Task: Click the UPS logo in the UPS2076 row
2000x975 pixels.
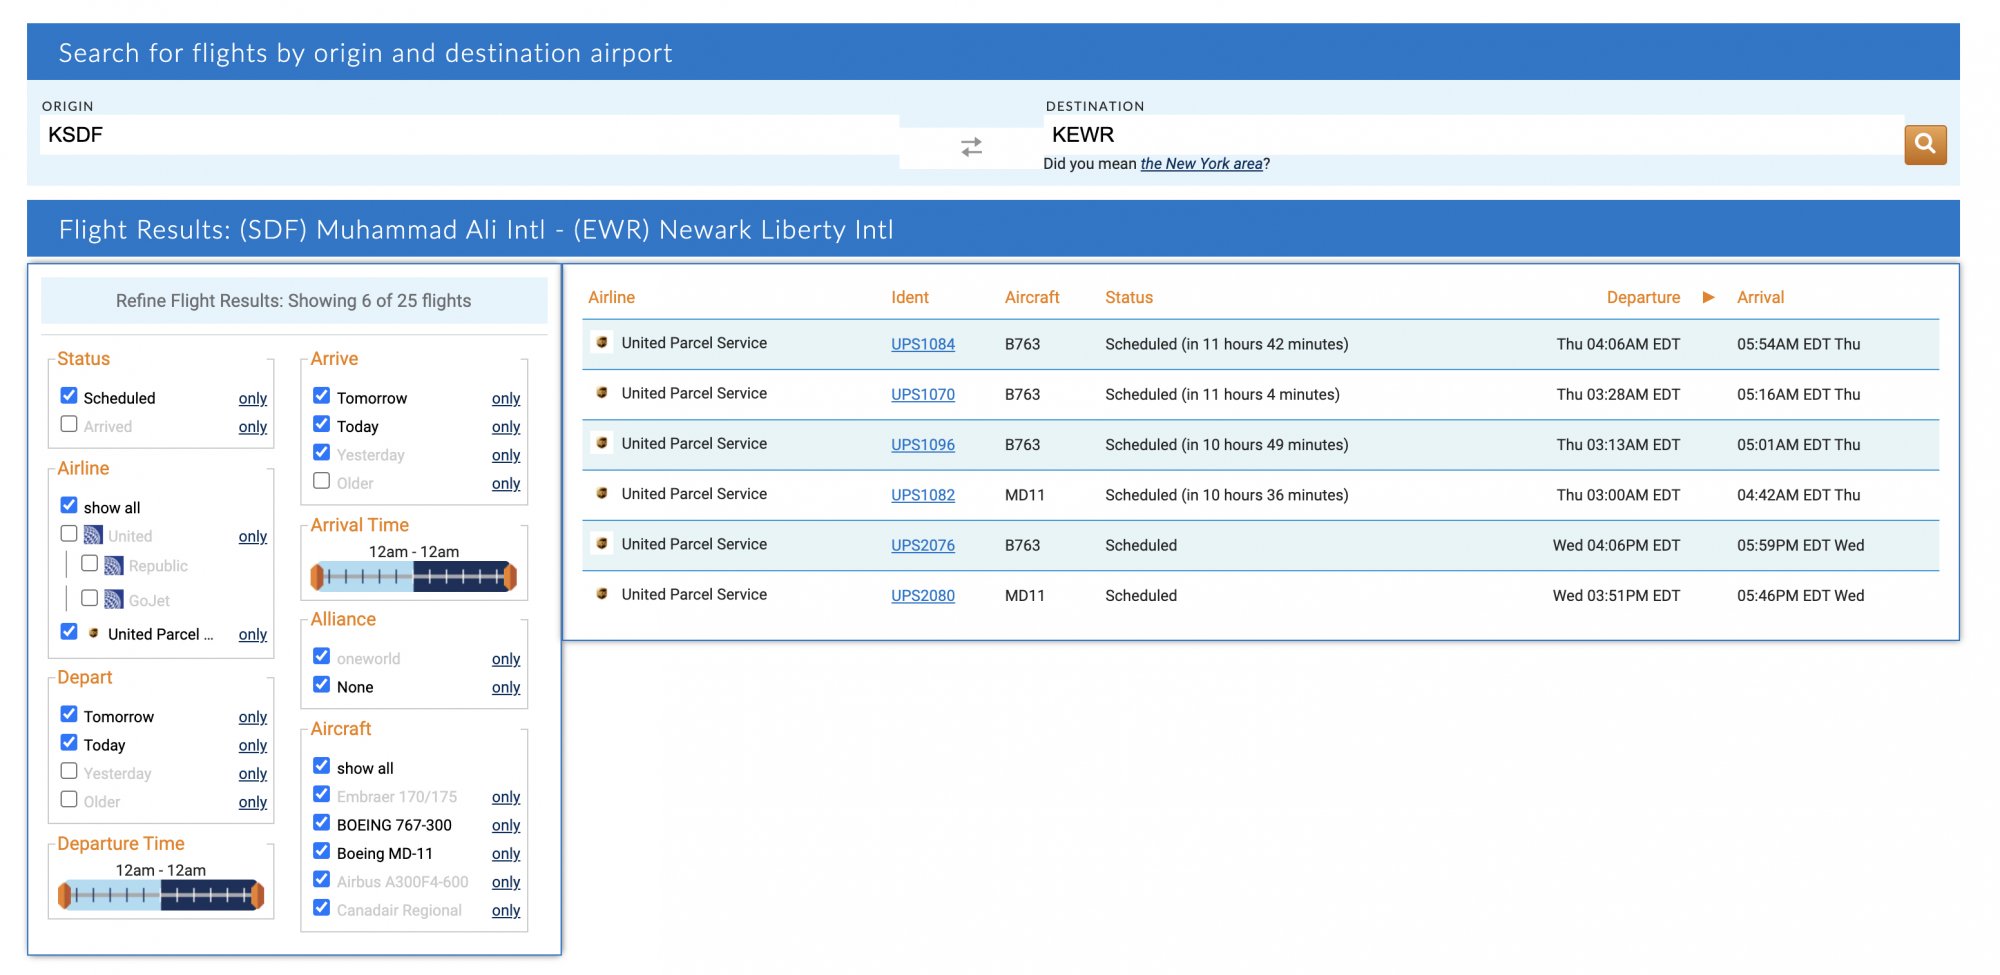Action: 602,544
